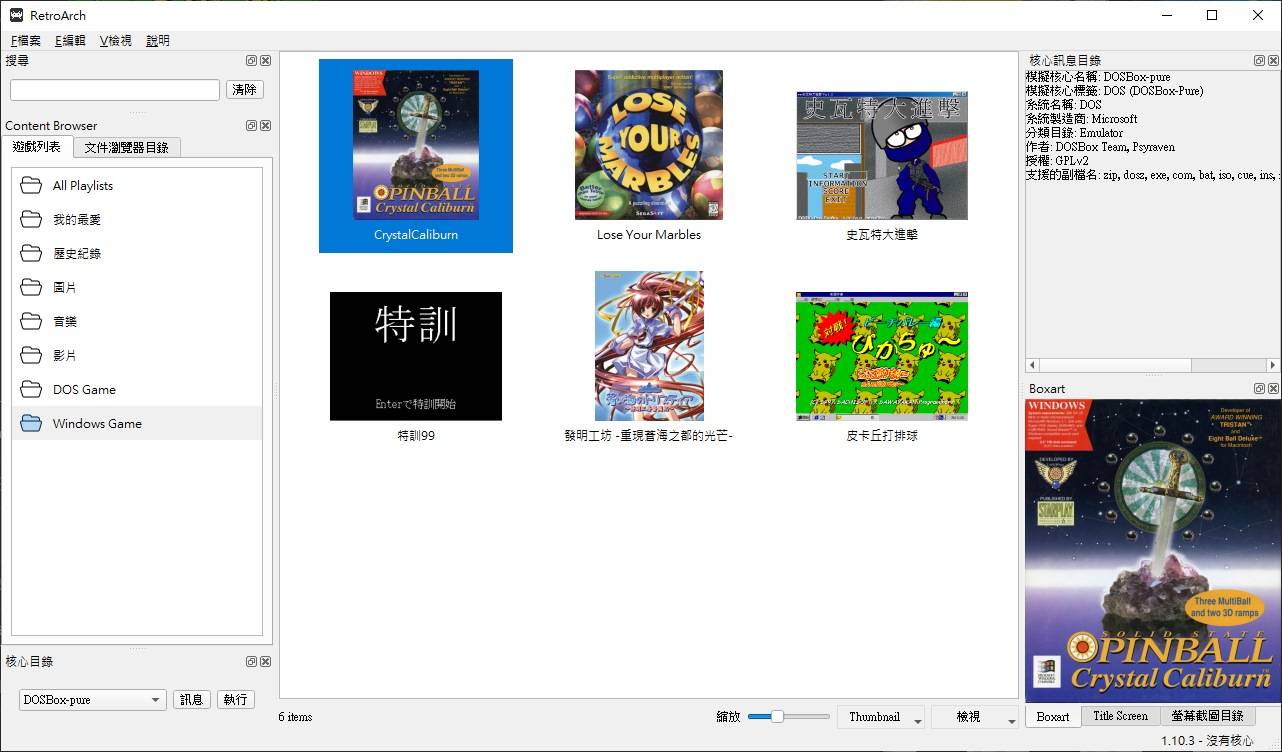1282x752 pixels.
Task: Click the 音樂 folder icon
Action: pyautogui.click(x=31, y=321)
